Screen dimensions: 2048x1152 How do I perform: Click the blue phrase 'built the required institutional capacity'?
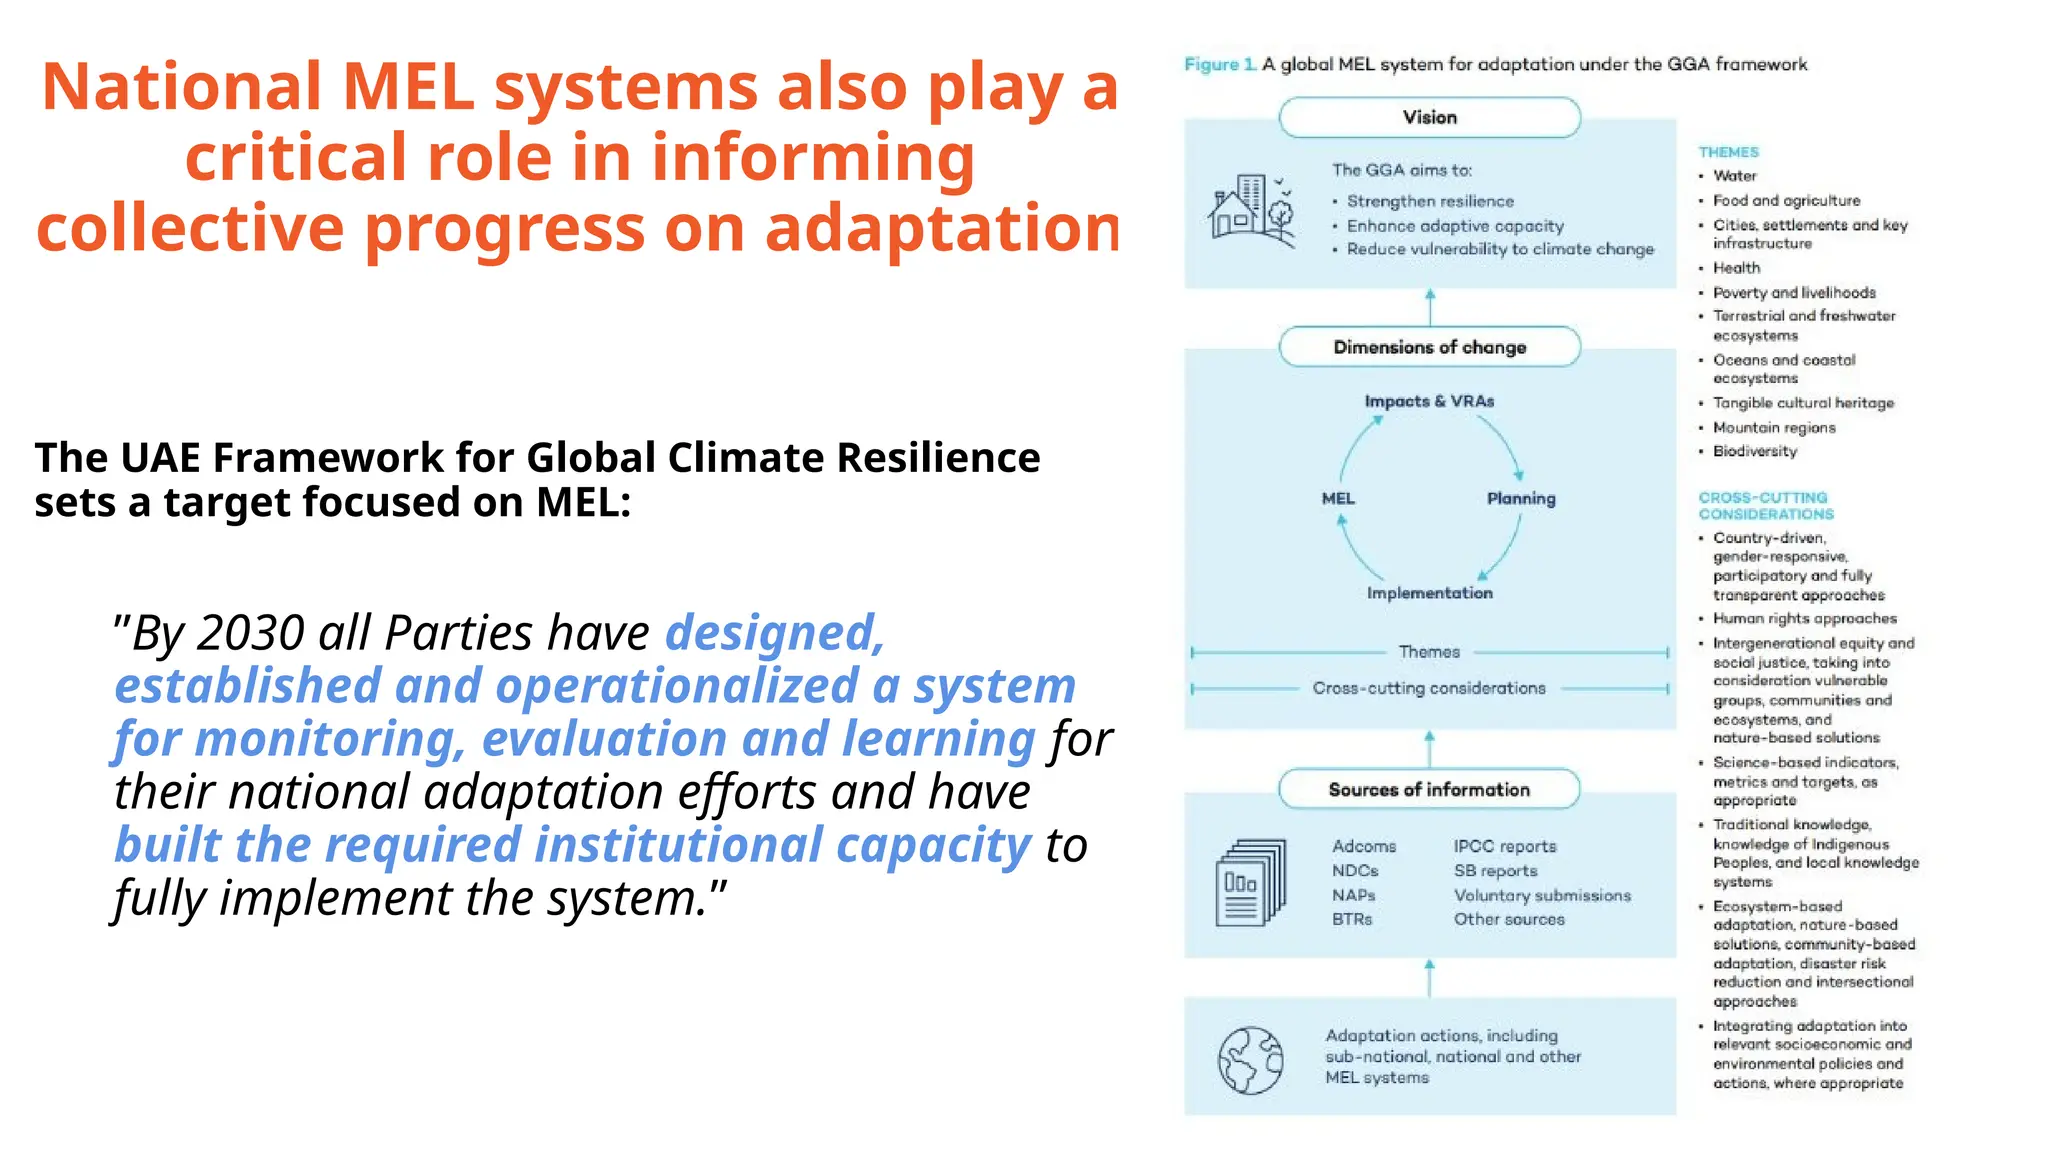(572, 844)
